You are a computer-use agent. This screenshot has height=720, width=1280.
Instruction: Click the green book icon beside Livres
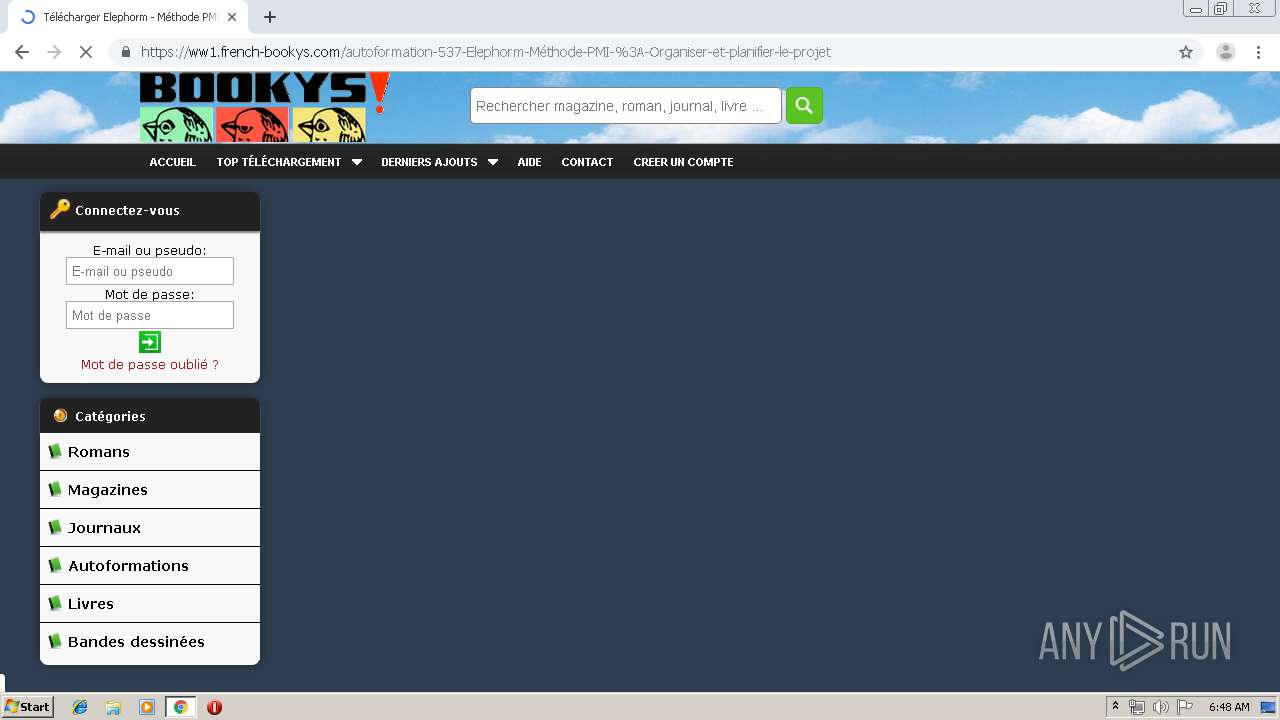(55, 603)
